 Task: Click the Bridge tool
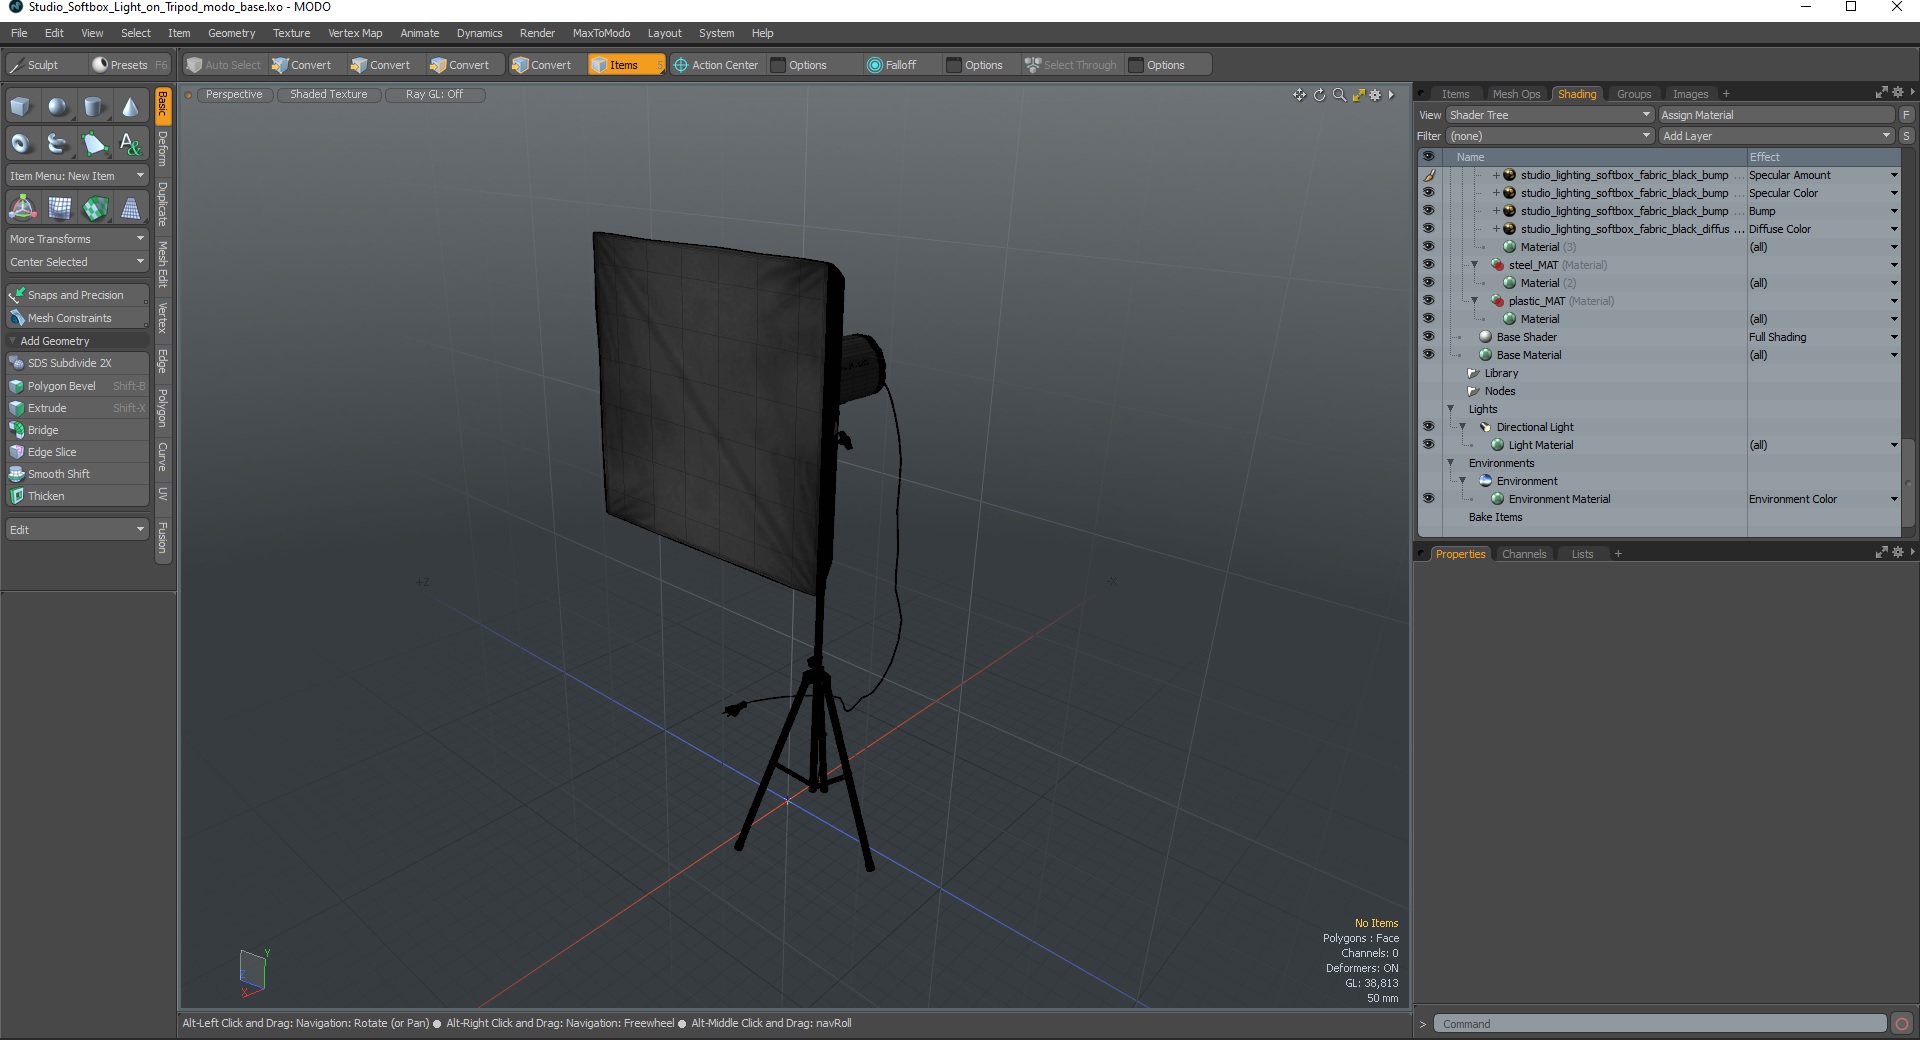coord(77,430)
